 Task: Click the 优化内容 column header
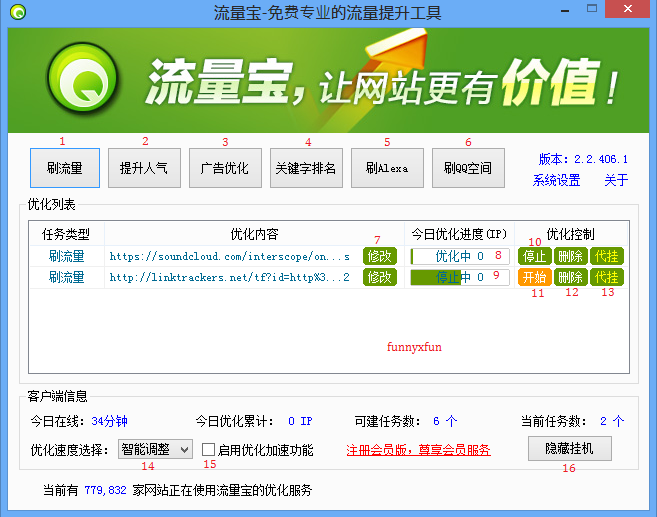(x=254, y=234)
